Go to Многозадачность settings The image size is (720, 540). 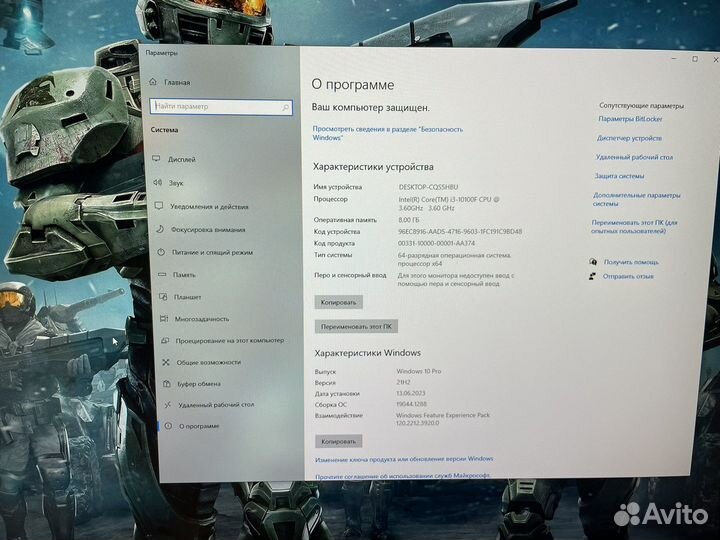[x=202, y=319]
